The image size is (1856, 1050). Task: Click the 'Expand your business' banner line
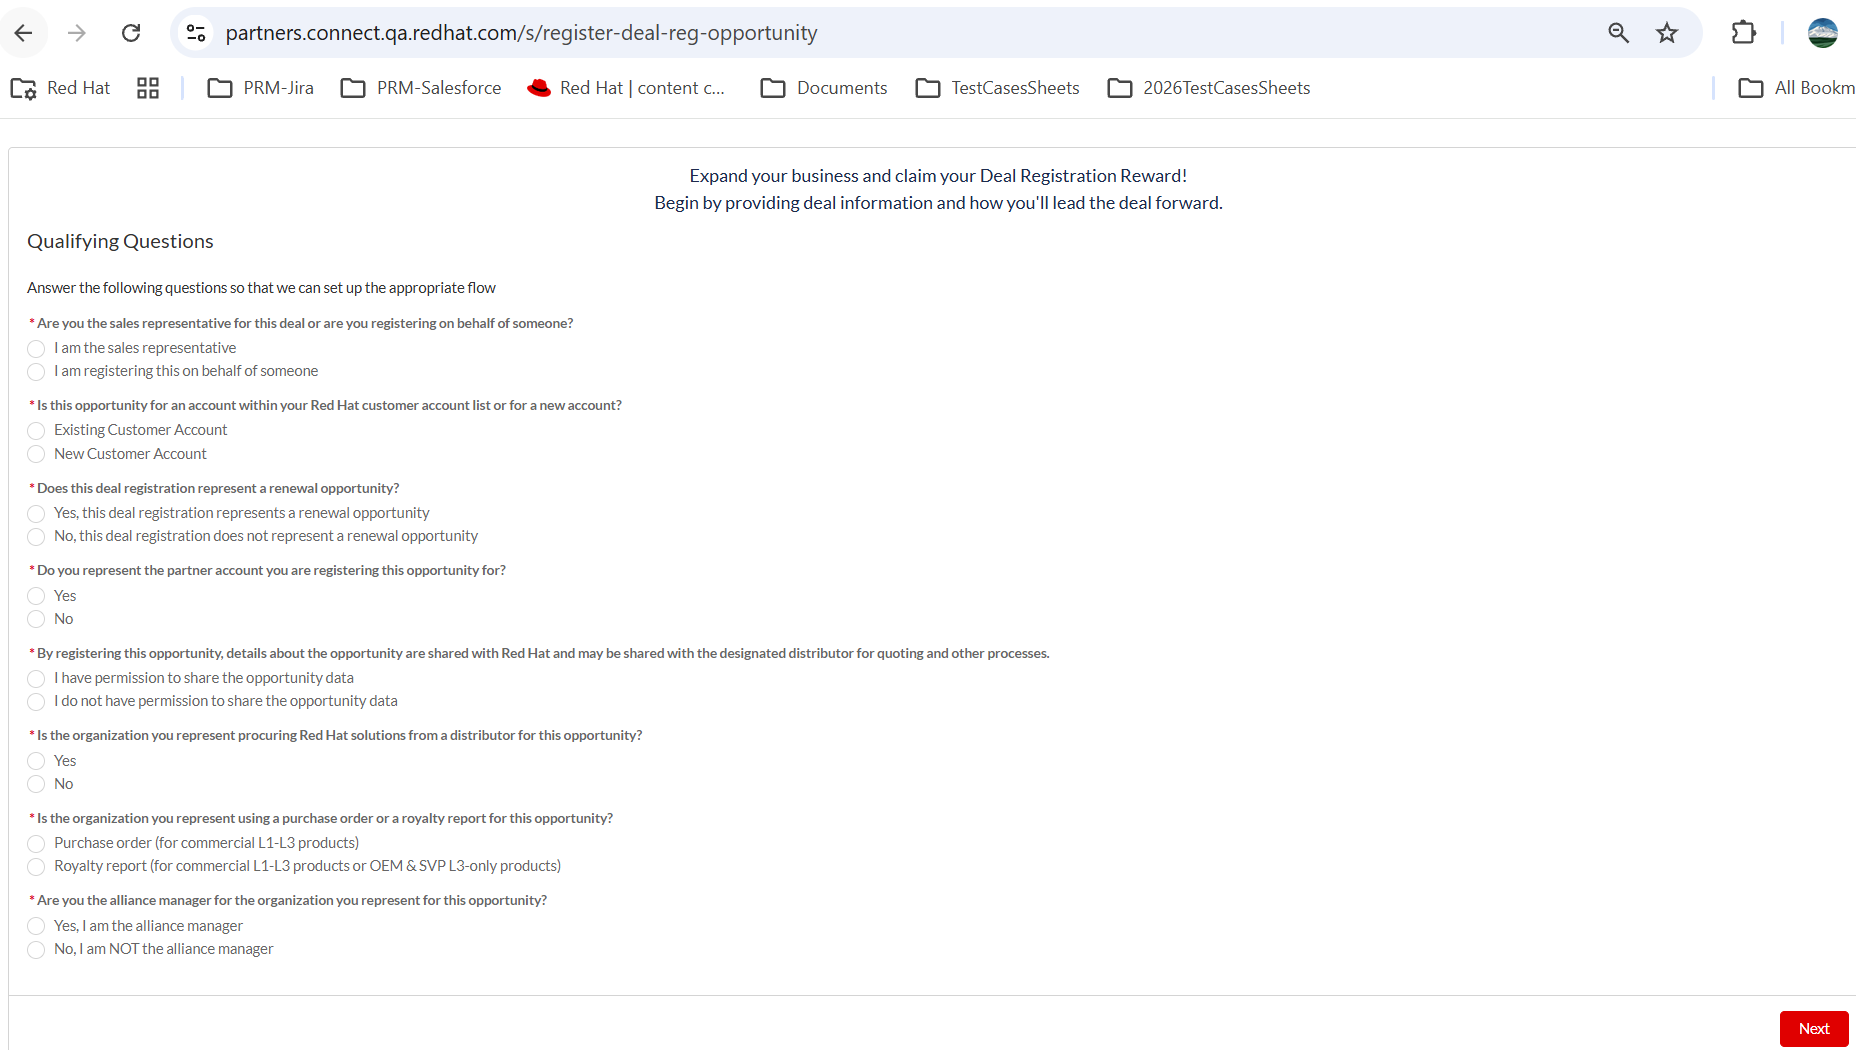click(x=938, y=176)
